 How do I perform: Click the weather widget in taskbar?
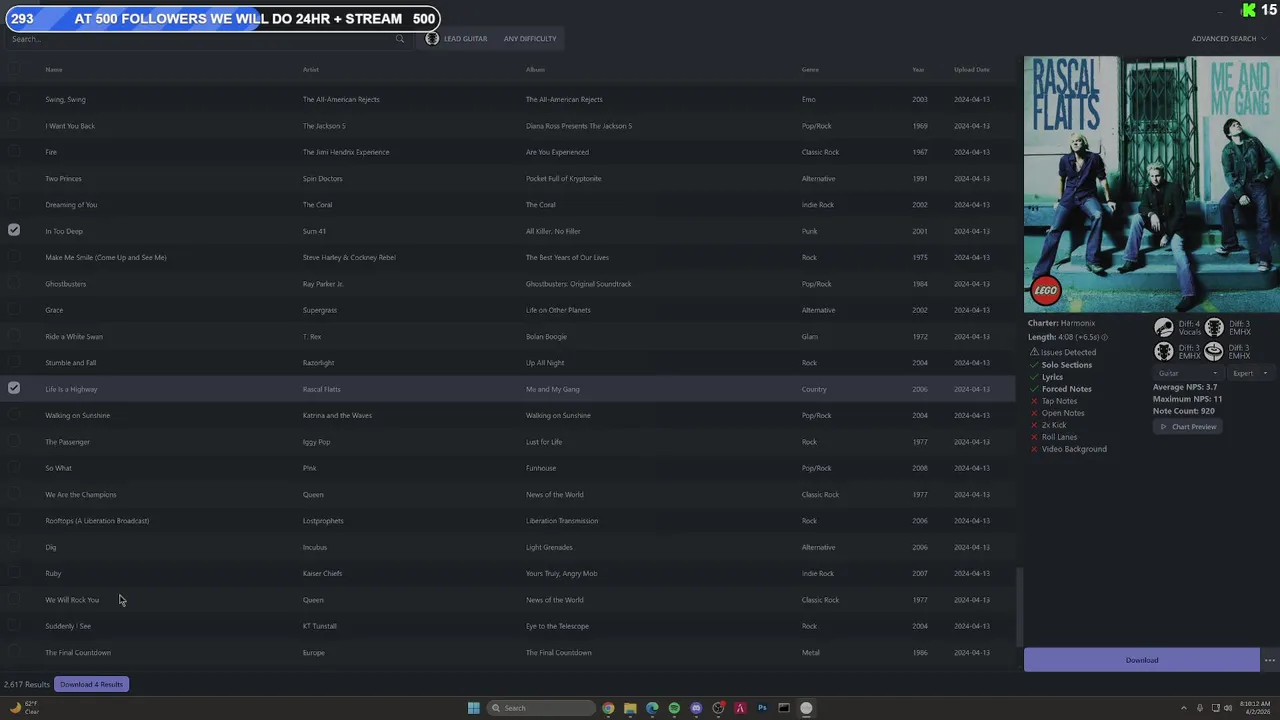pos(24,708)
